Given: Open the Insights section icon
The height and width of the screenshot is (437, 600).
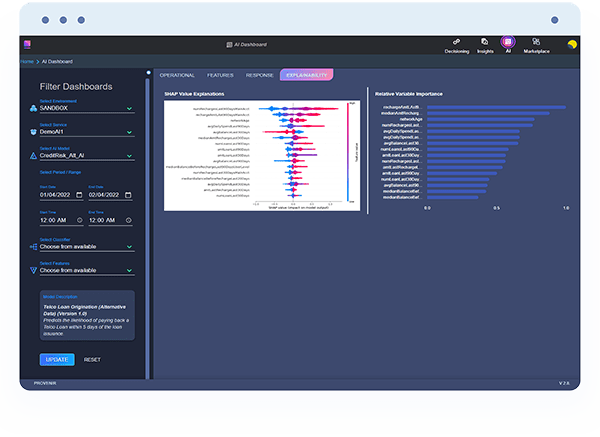Looking at the screenshot, I should click(x=484, y=42).
